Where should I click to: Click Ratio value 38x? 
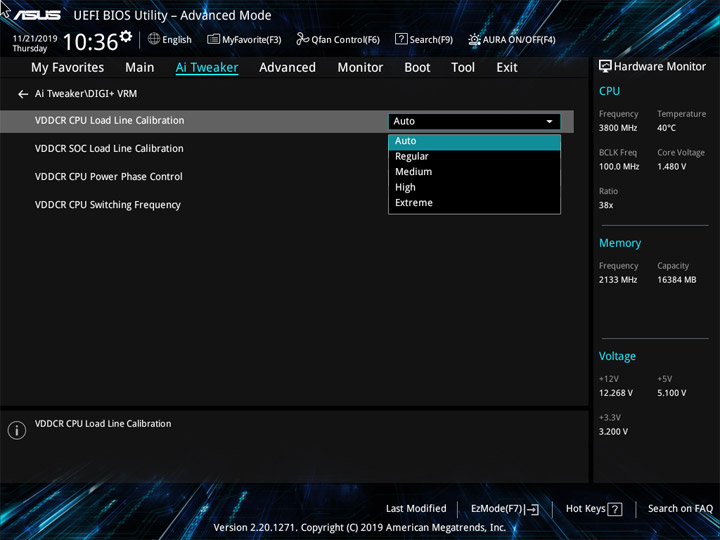coord(606,205)
